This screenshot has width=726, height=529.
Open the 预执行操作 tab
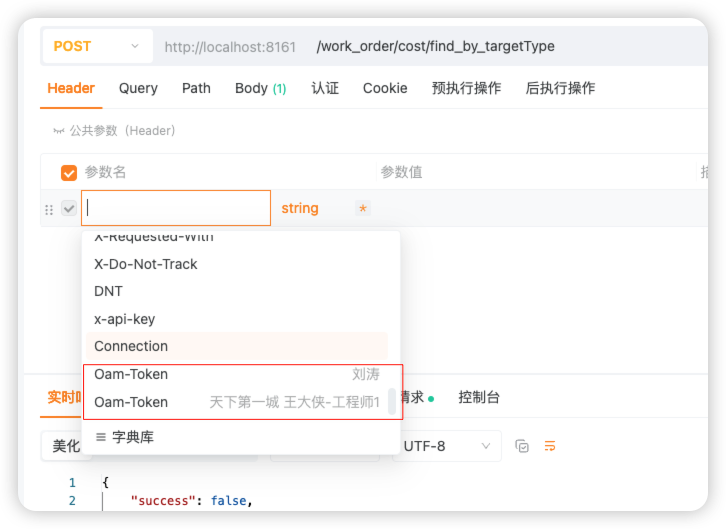tap(466, 88)
